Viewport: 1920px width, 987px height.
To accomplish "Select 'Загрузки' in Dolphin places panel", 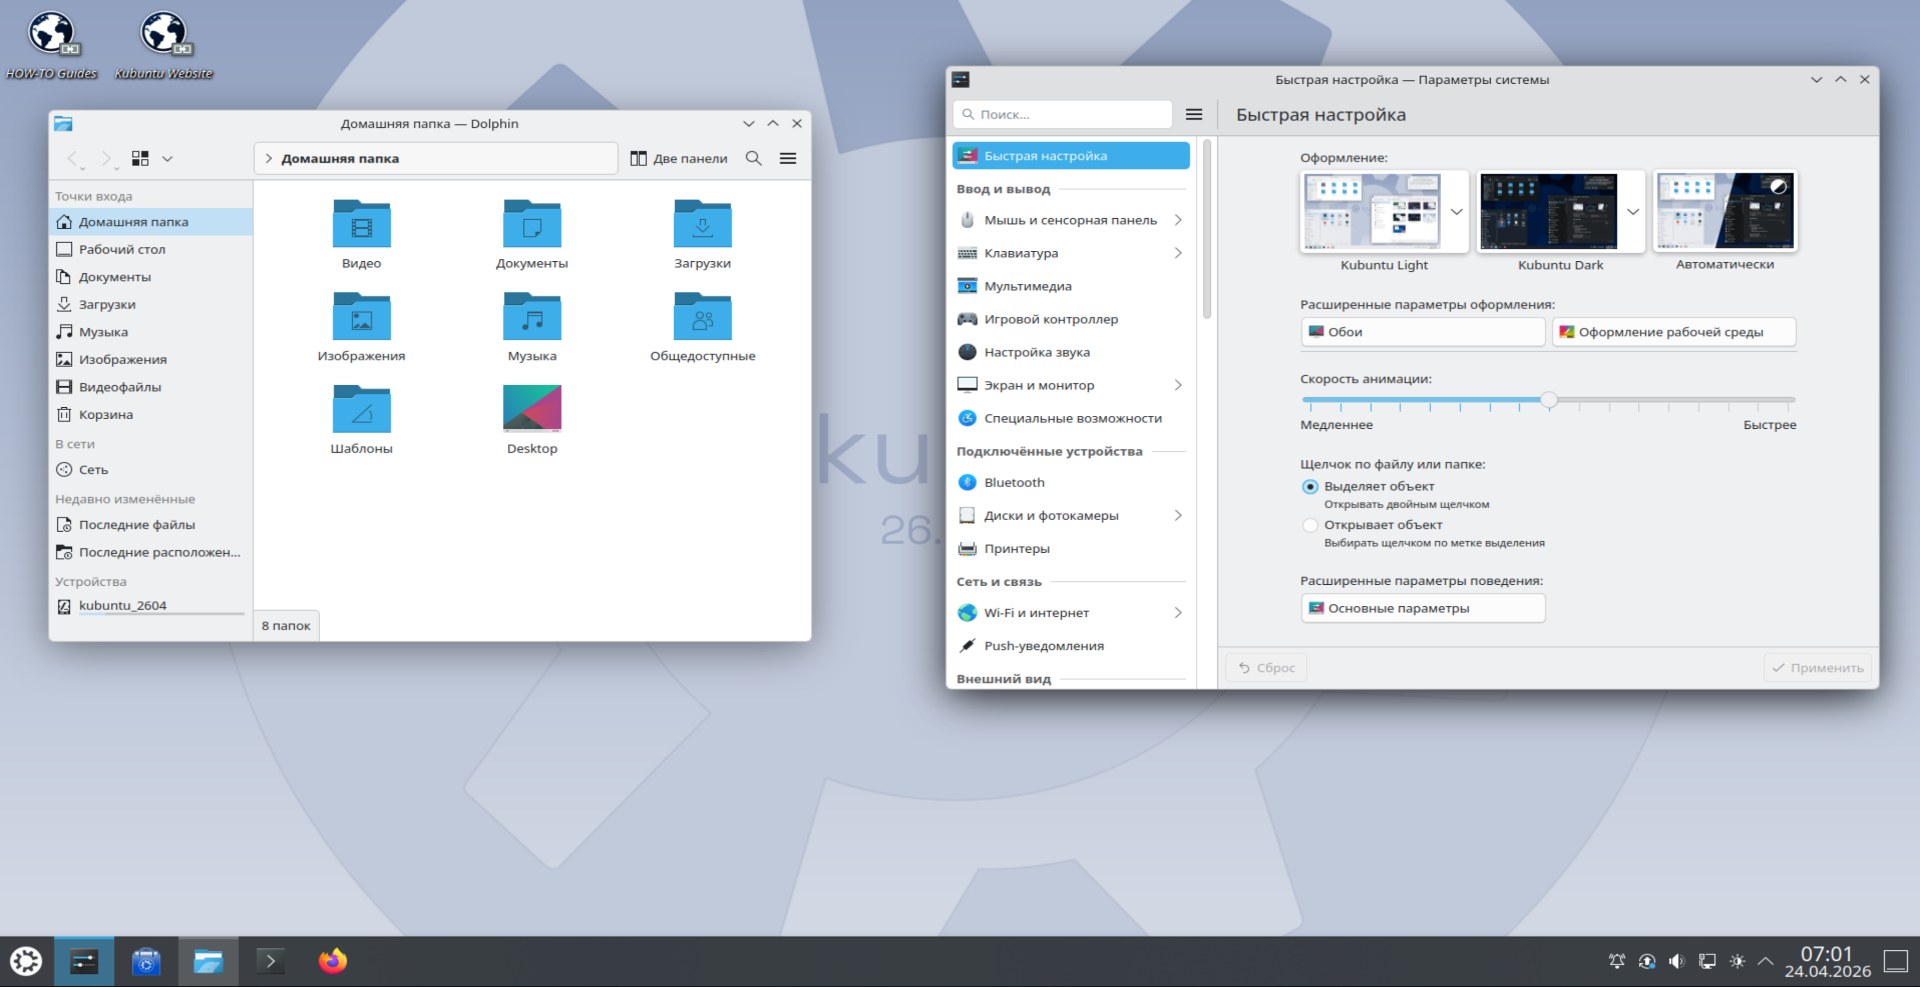I will pyautogui.click(x=107, y=304).
